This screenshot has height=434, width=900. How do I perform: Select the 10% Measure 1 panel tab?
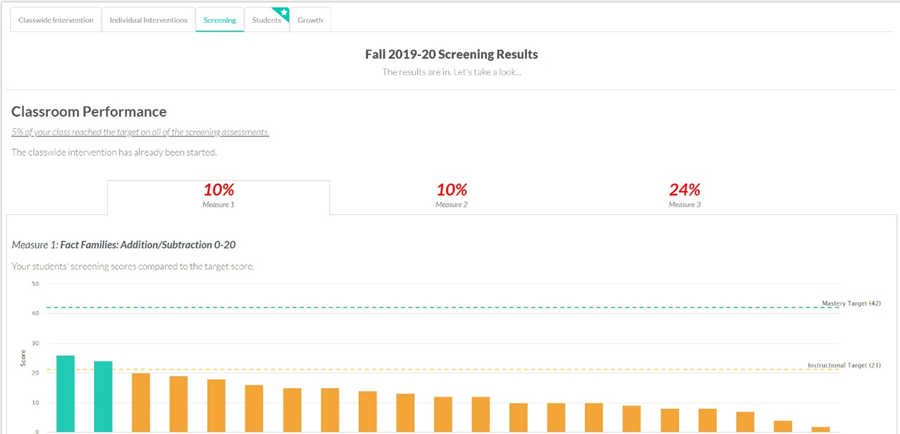218,195
